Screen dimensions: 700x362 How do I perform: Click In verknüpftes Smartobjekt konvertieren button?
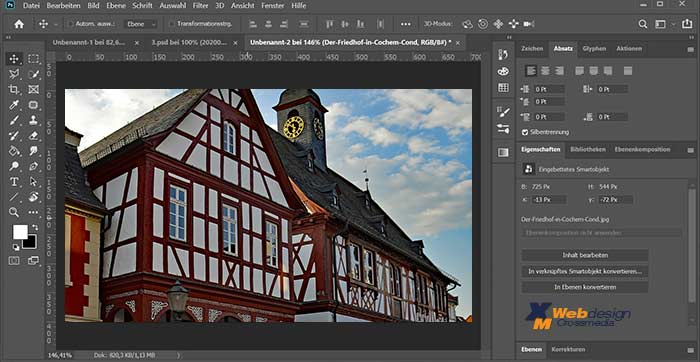click(x=585, y=271)
